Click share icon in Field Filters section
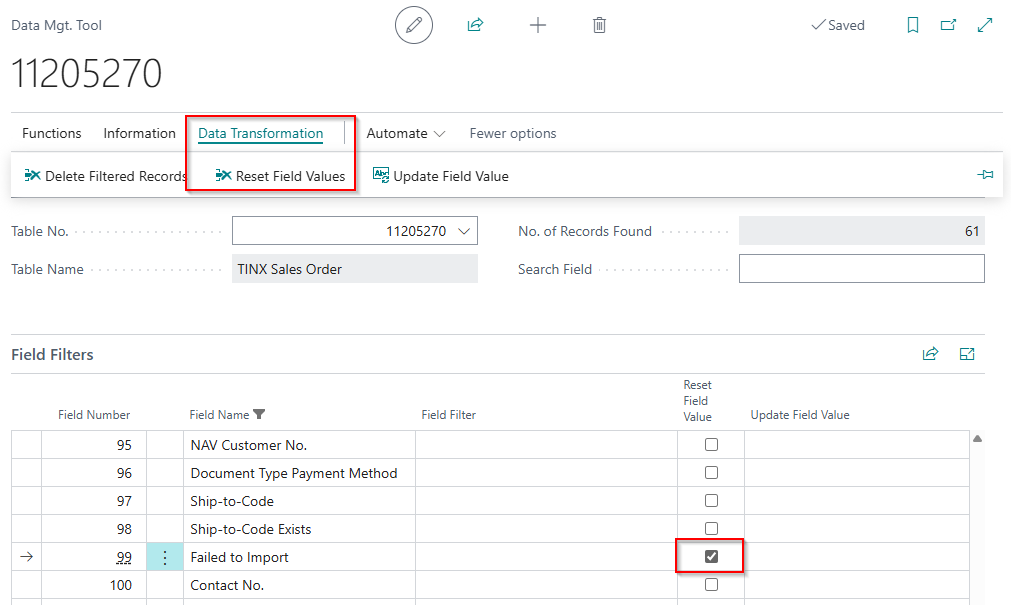 (x=930, y=353)
